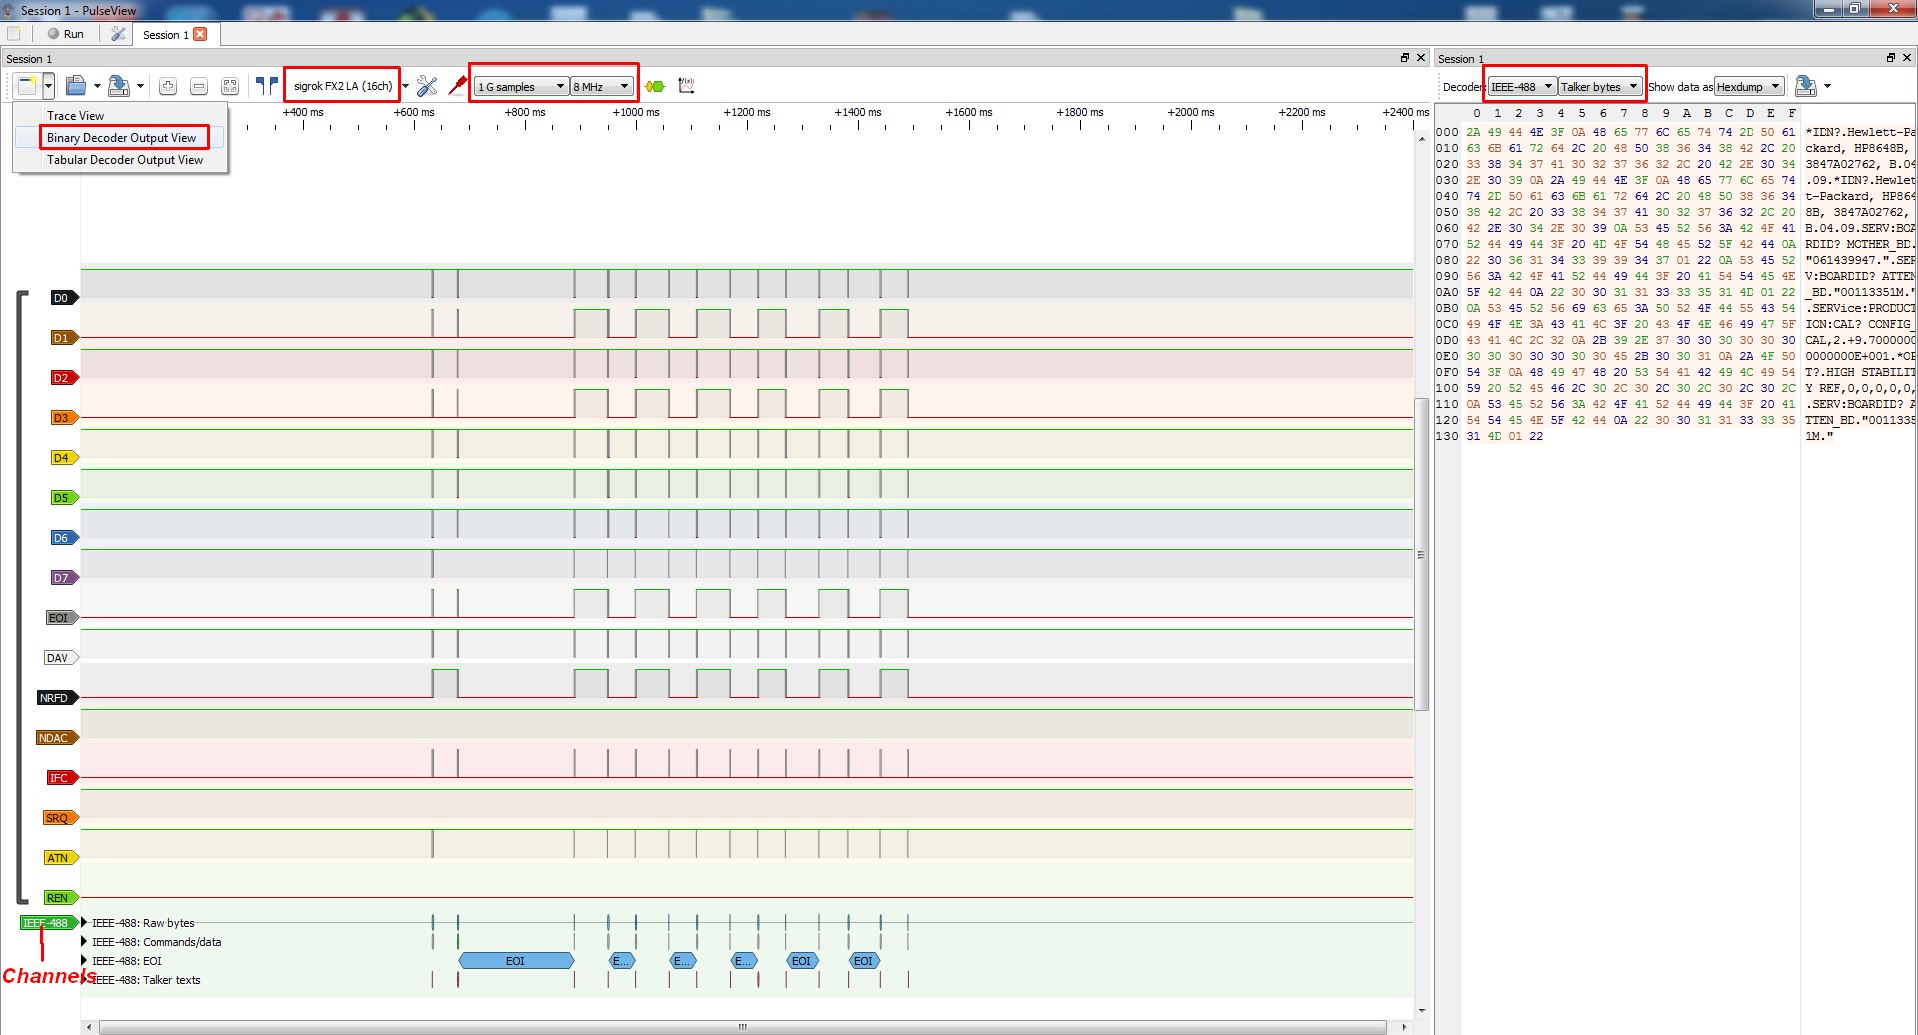This screenshot has height=1035, width=1918.
Task: Click the +1000 ms time ruler mark
Action: tap(636, 113)
